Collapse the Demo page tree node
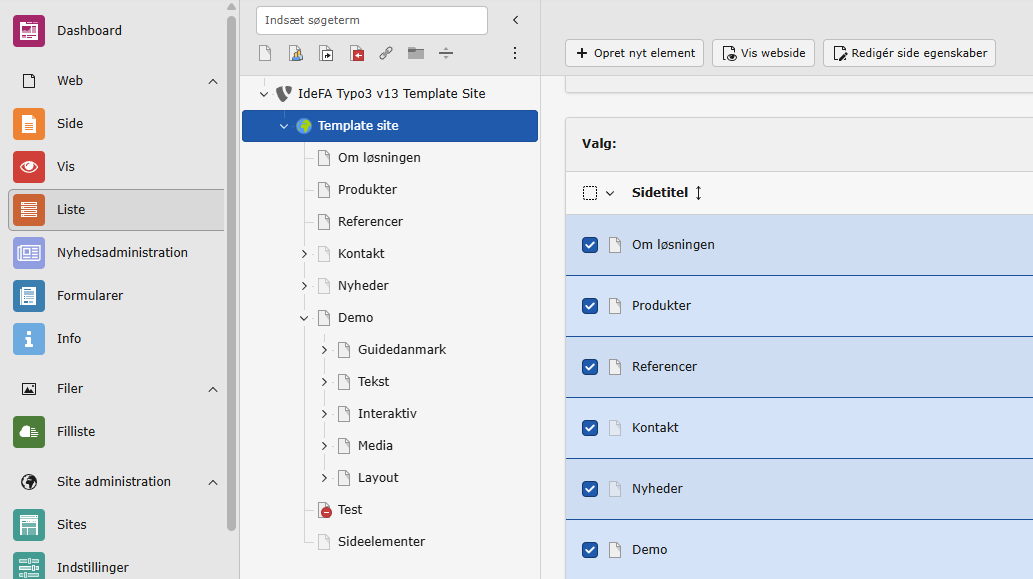Viewport: 1033px width, 579px height. point(304,318)
